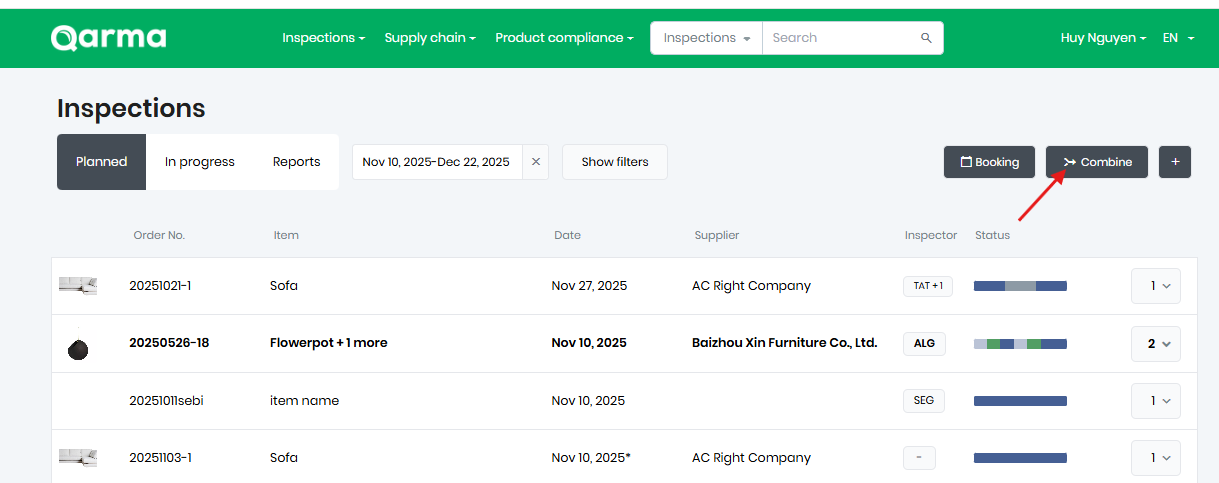The image size is (1219, 483).
Task: Click the plus add inspection button
Action: [1175, 162]
